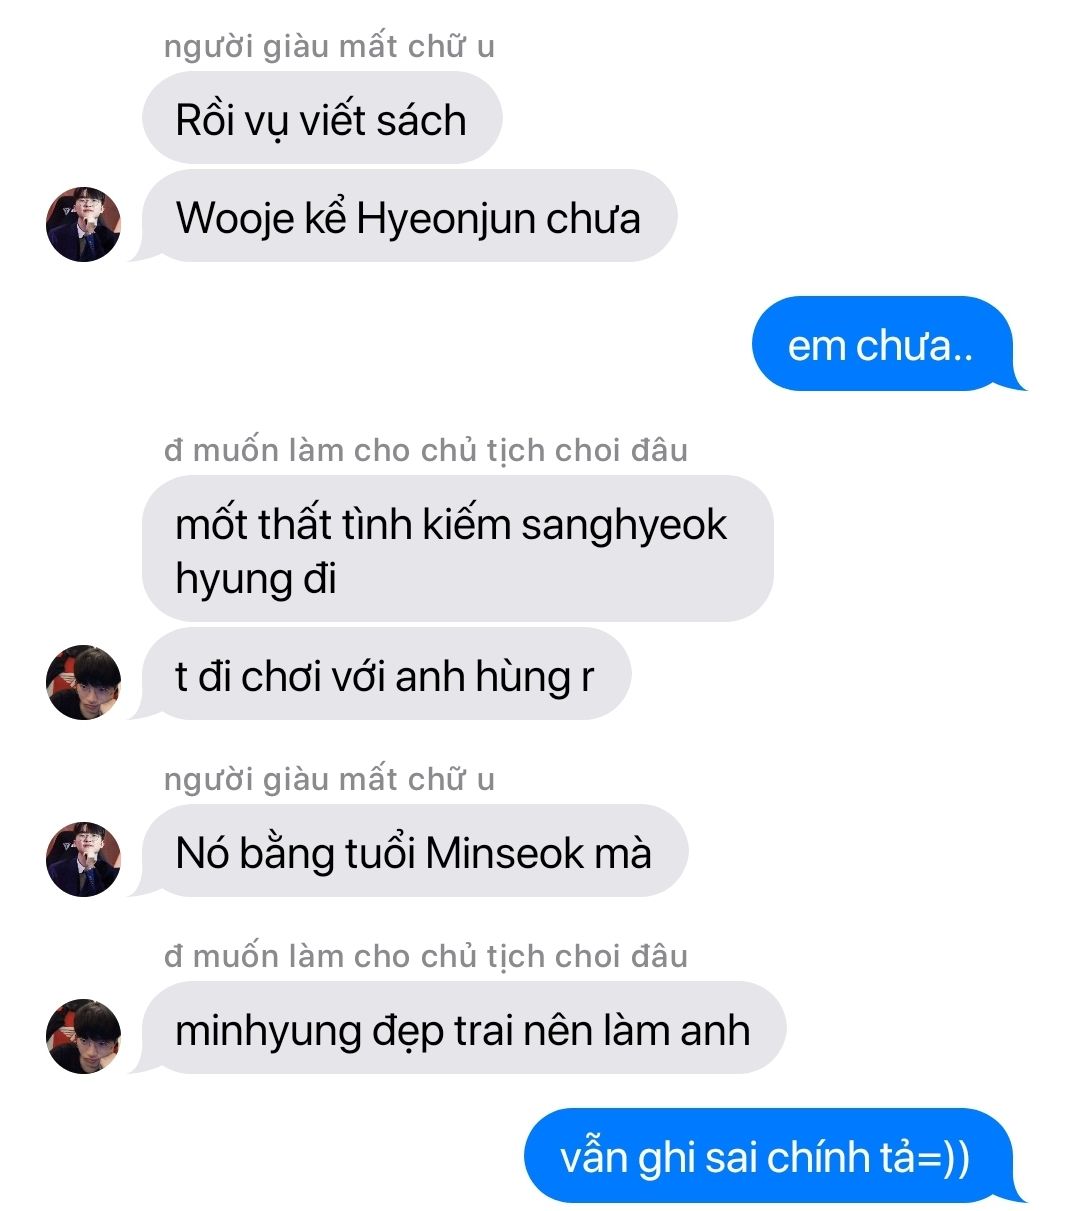Image resolution: width=1080 pixels, height=1211 pixels.
Task: Tap avatar beside 't đi chơi với anh hùng r'
Action: (x=83, y=682)
